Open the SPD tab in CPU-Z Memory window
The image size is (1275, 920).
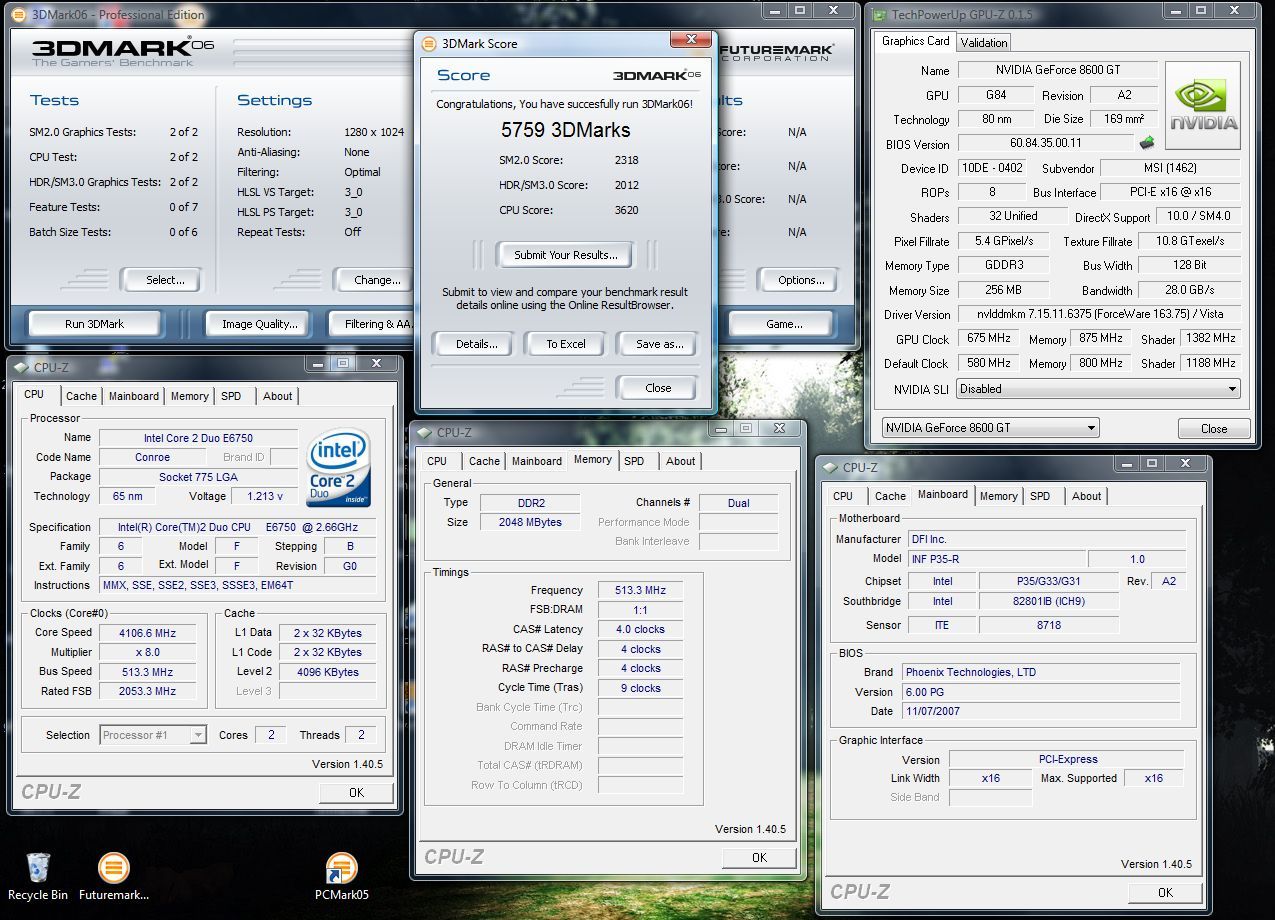(634, 461)
